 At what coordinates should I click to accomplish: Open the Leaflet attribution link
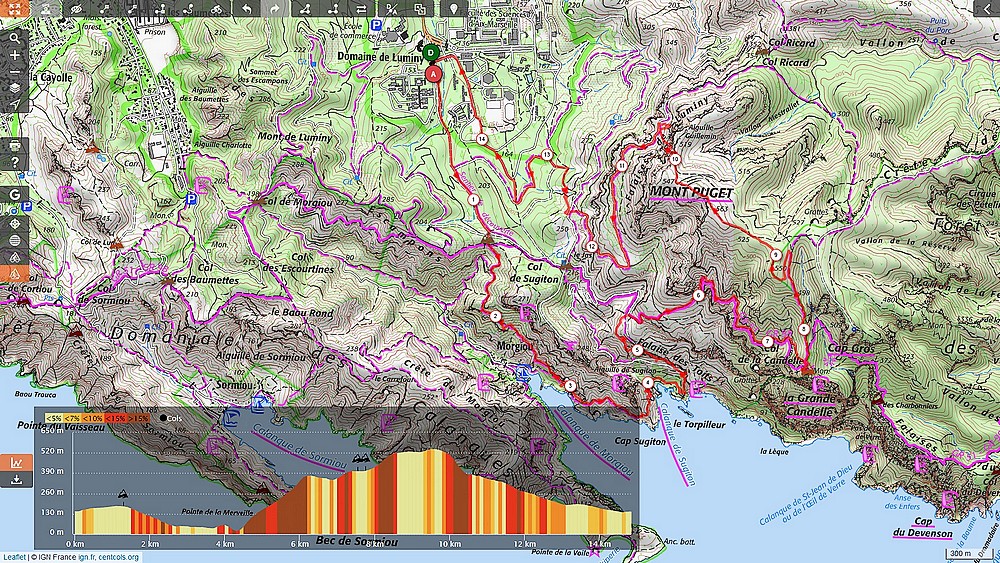(x=13, y=557)
